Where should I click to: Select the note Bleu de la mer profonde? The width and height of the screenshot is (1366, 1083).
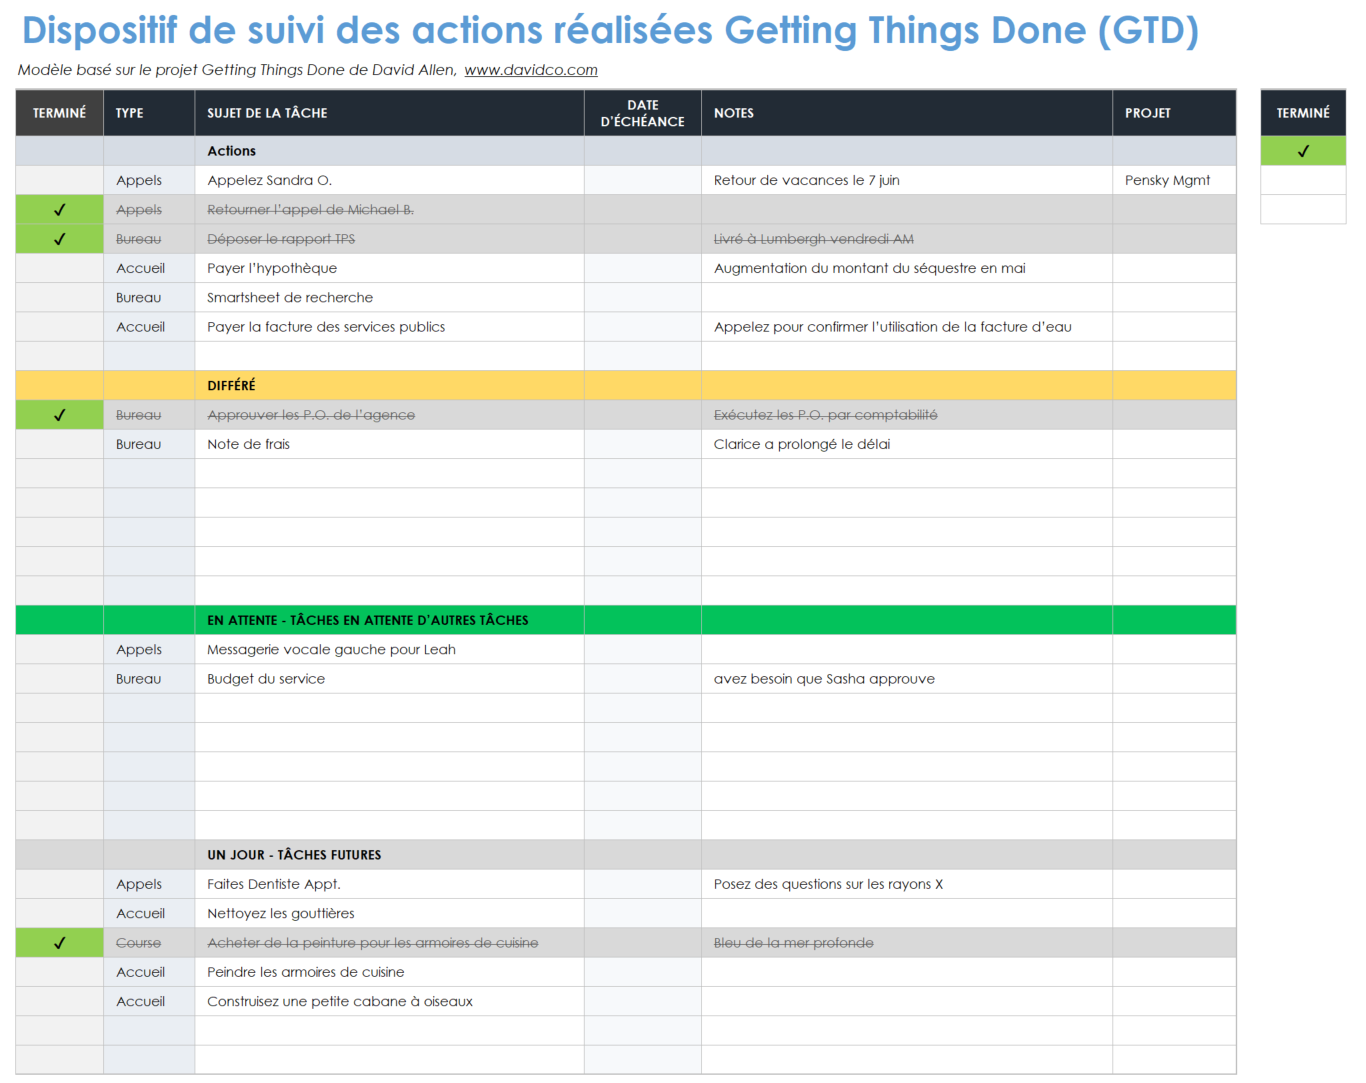click(x=907, y=943)
